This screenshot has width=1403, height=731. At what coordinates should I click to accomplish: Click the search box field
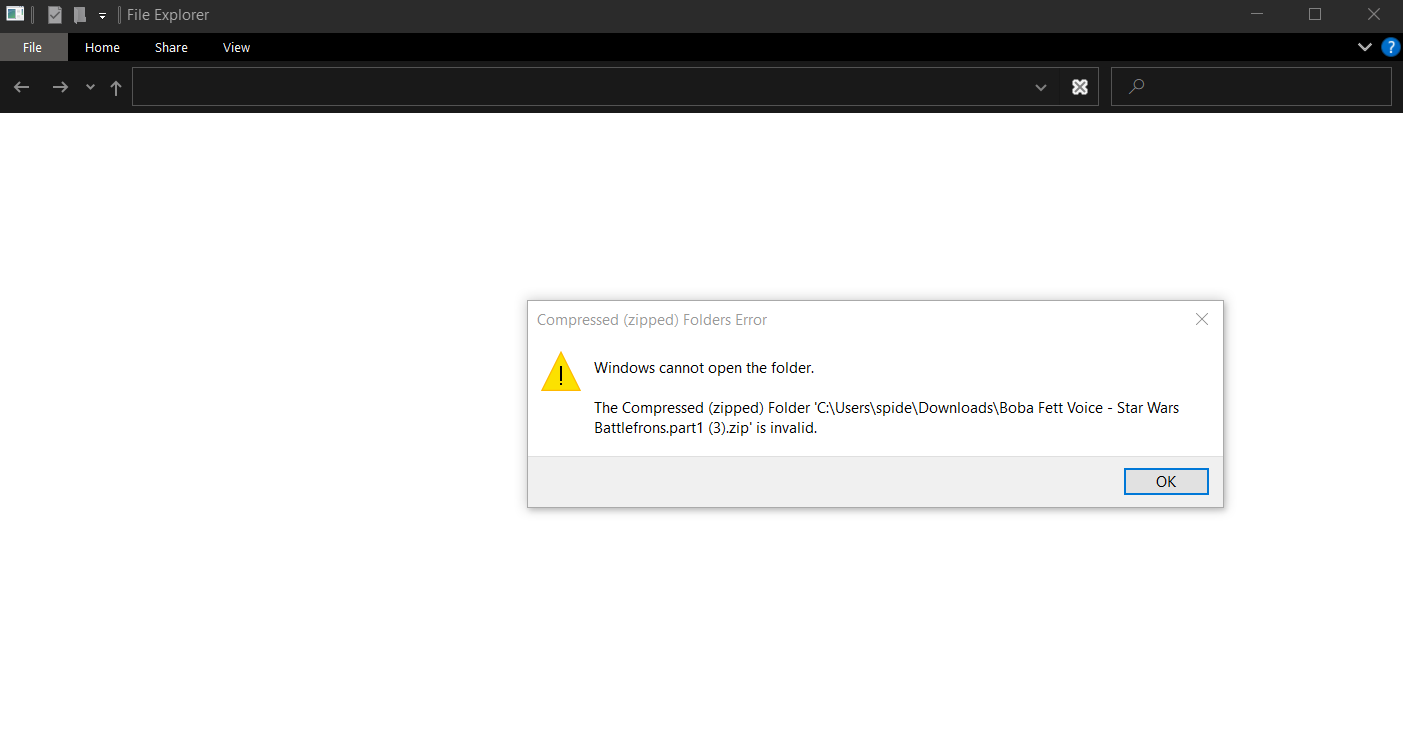1251,87
